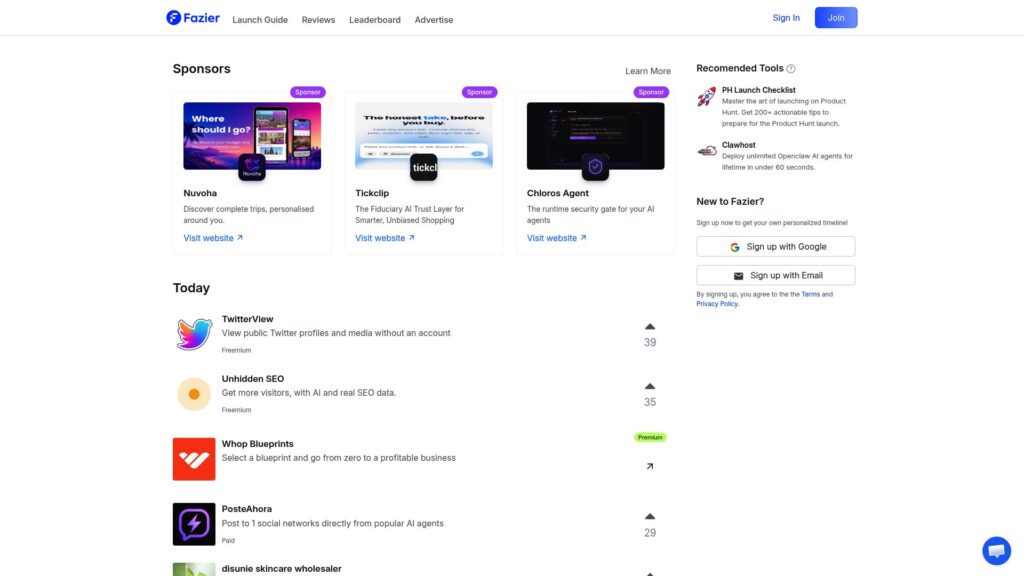This screenshot has width=1024, height=576.
Task: Open the Leaderboard page
Action: [375, 20]
